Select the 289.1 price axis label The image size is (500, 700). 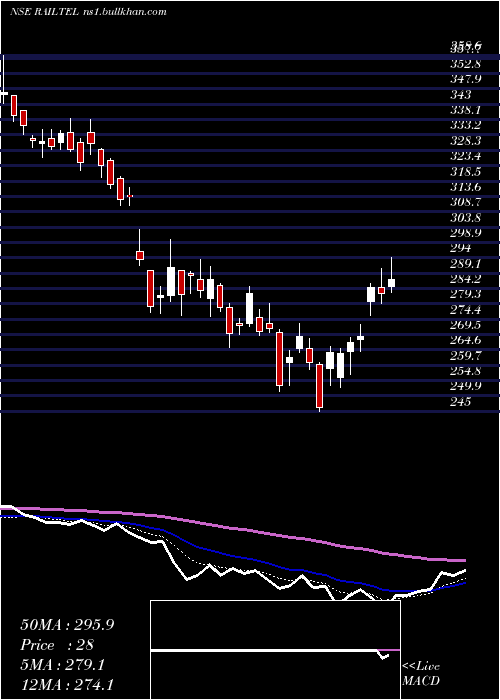[x=466, y=264]
